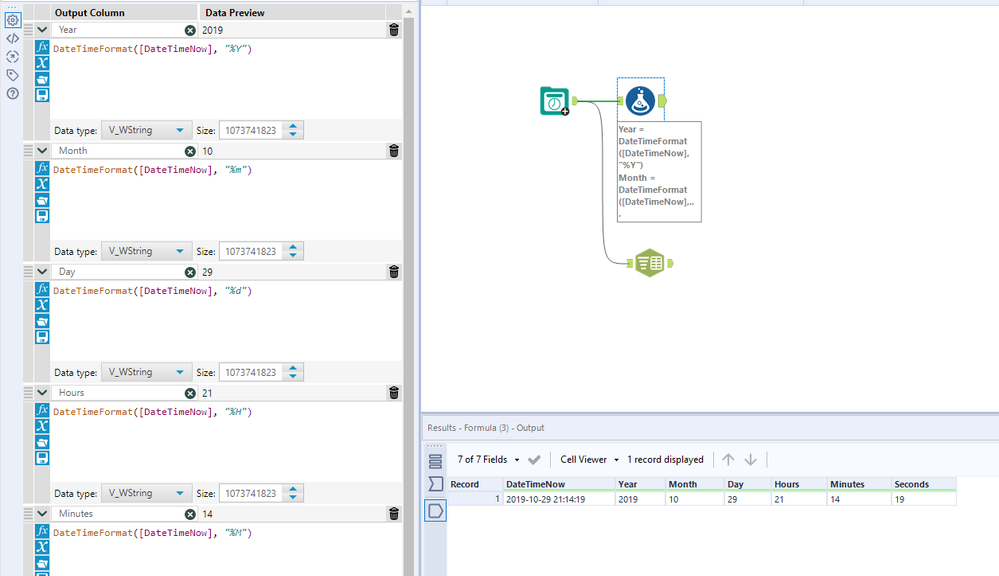999x576 pixels.
Task: Adjust Size stepper for Hours field
Action: click(293, 493)
